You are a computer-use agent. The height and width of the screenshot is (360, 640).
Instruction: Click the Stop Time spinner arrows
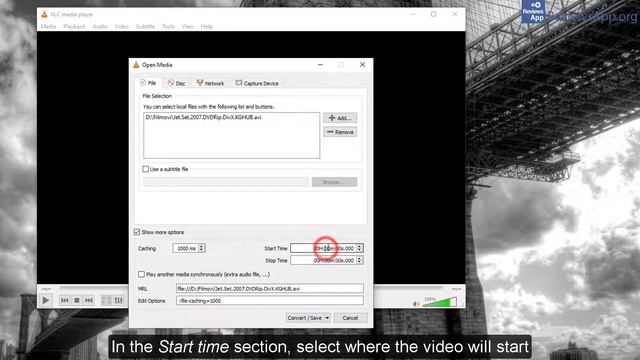click(x=360, y=260)
